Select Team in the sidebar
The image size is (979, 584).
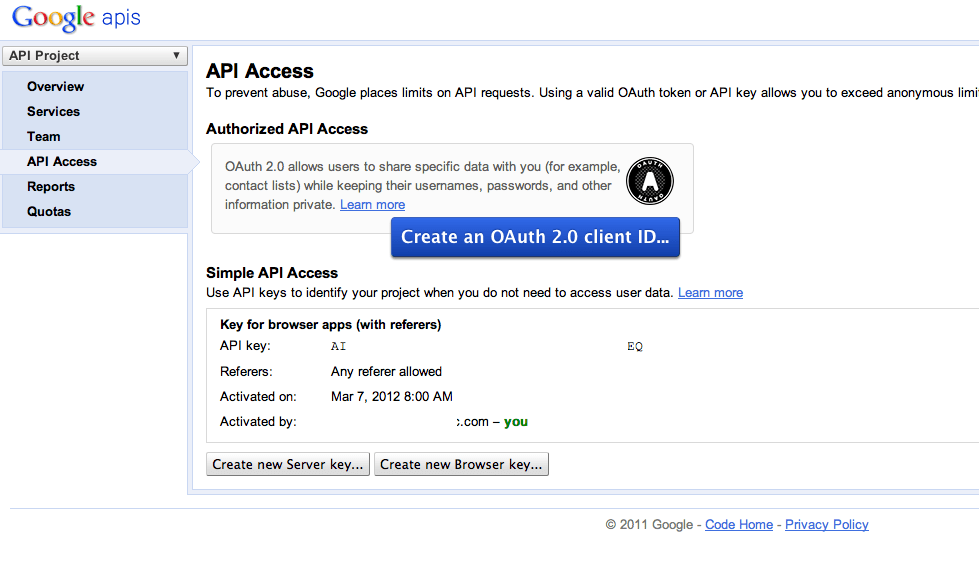pos(44,137)
